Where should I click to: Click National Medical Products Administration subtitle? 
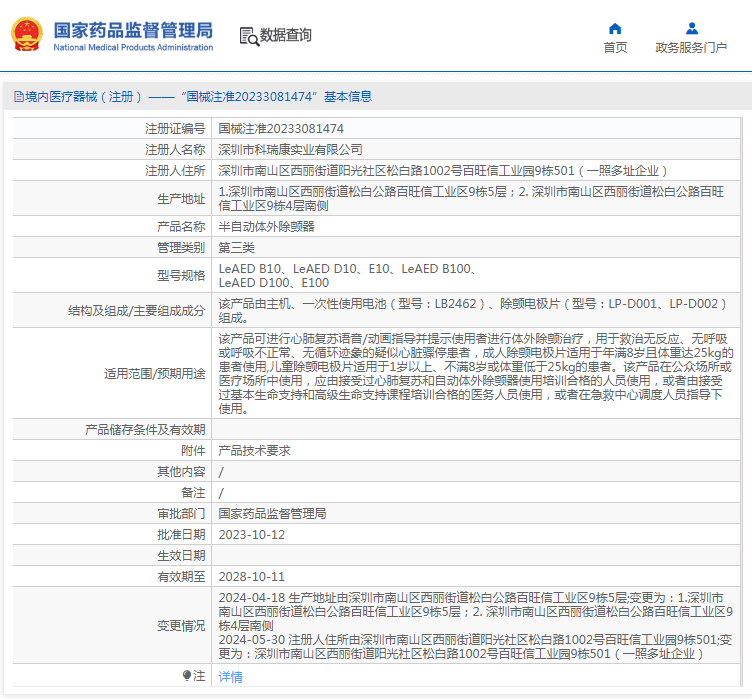133,47
